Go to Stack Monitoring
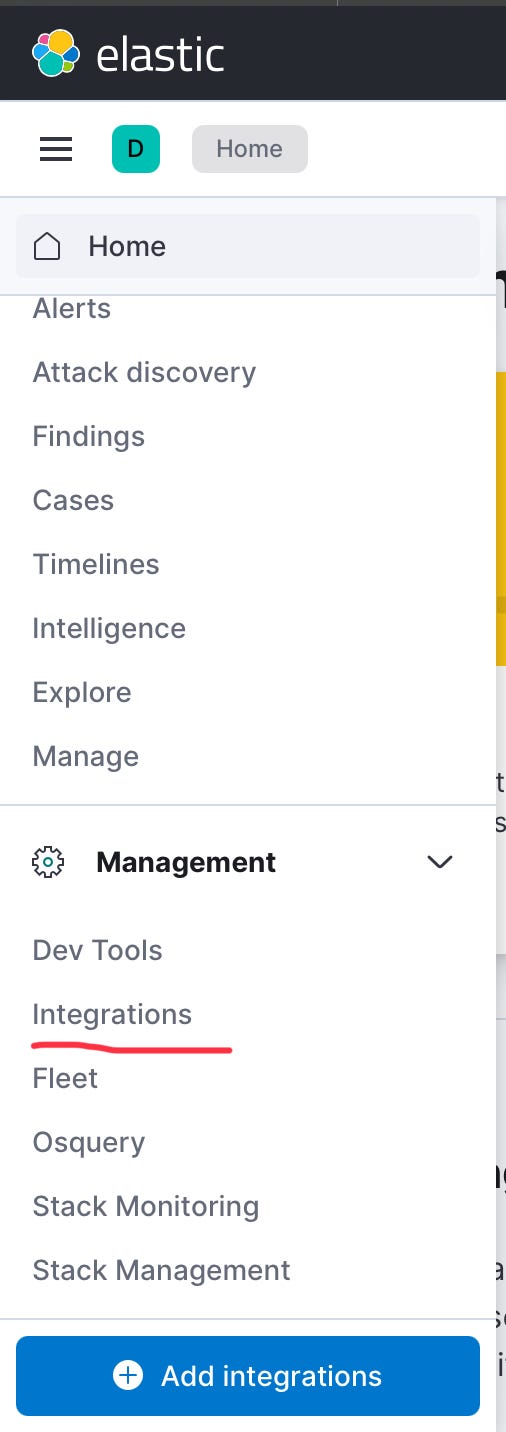Screen dimensions: 506x1432 click(x=146, y=1207)
